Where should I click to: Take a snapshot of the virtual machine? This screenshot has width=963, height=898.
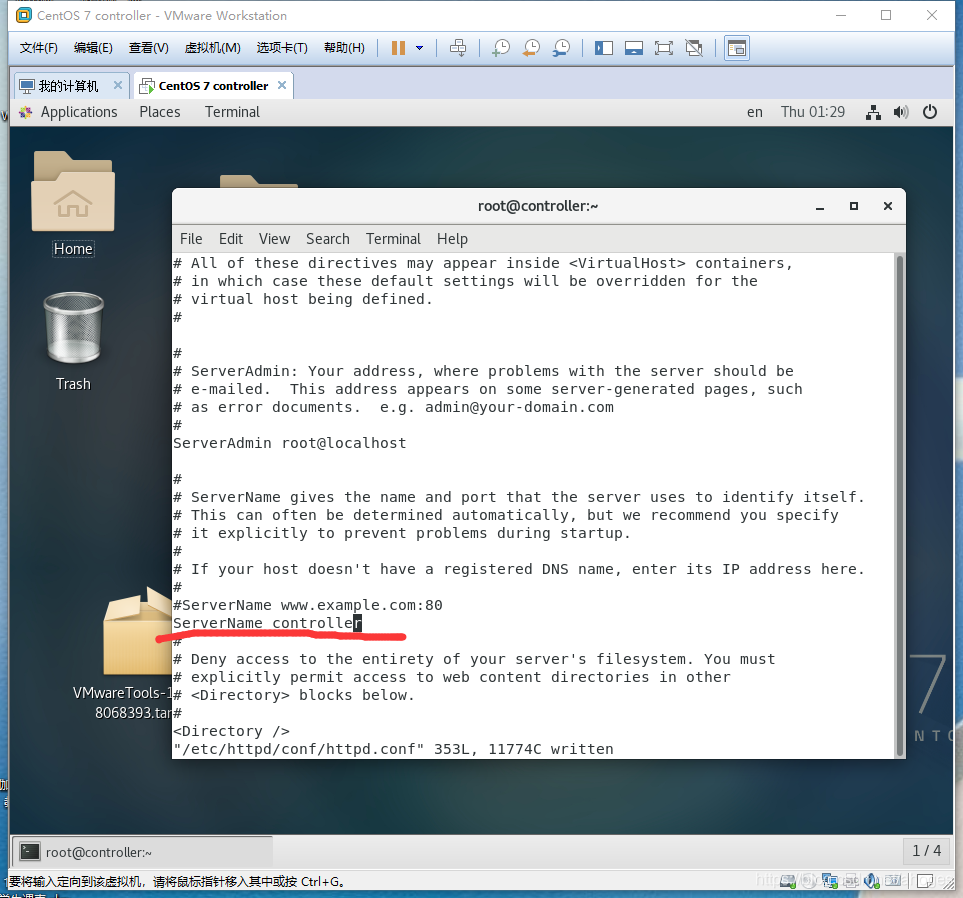(500, 47)
